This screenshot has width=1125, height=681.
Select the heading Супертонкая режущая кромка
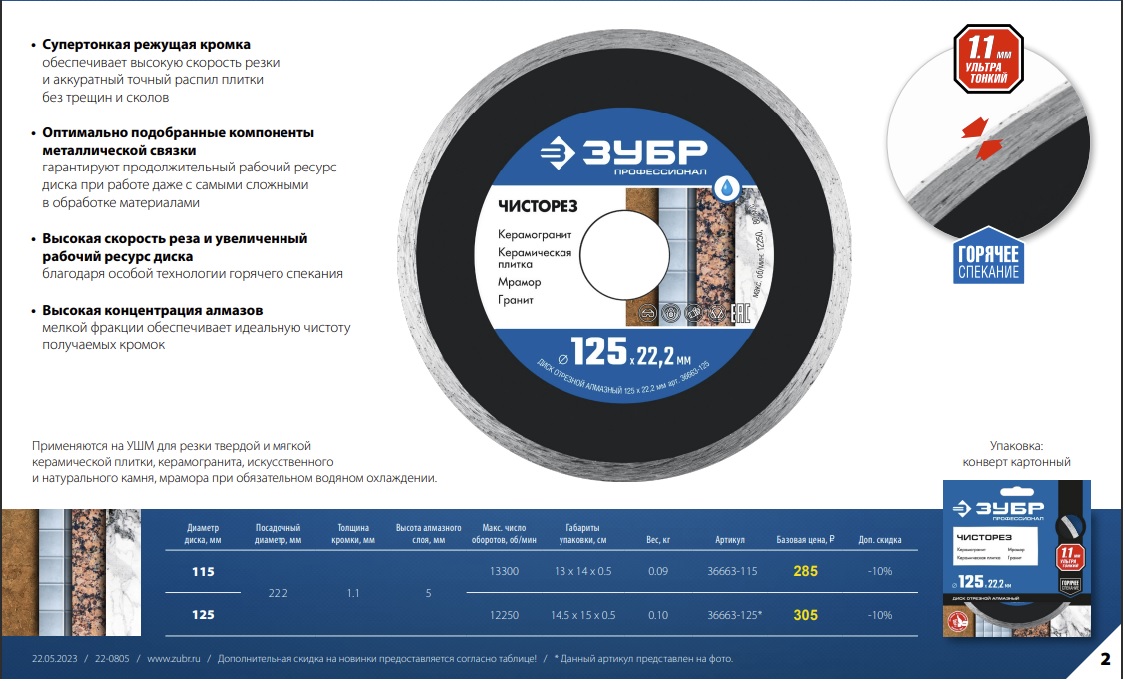click(146, 44)
